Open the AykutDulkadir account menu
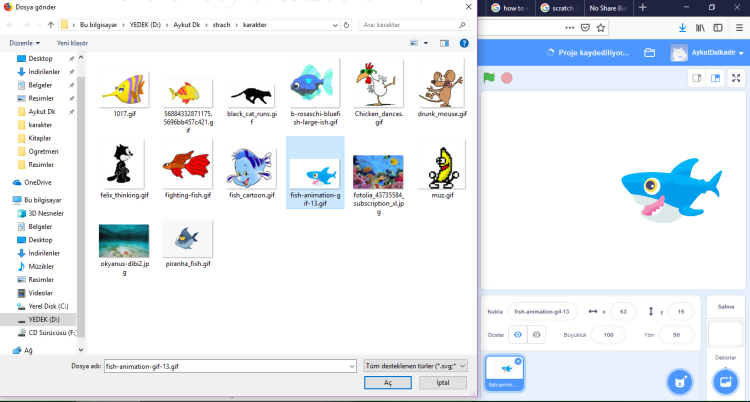 [707, 53]
